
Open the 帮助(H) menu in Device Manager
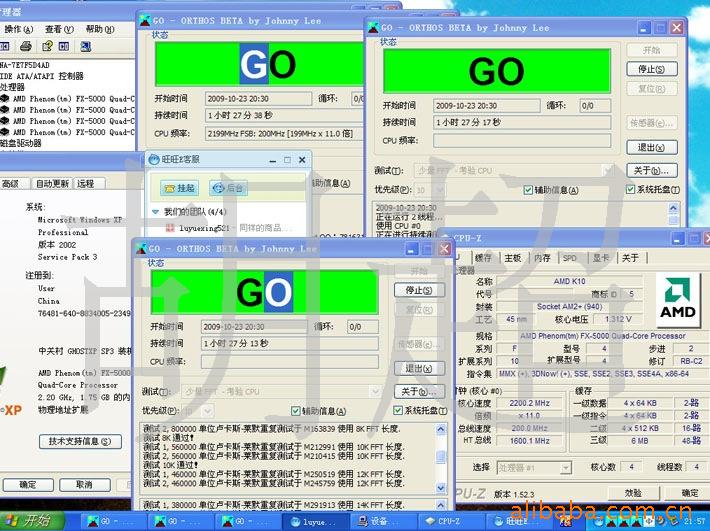[100, 29]
